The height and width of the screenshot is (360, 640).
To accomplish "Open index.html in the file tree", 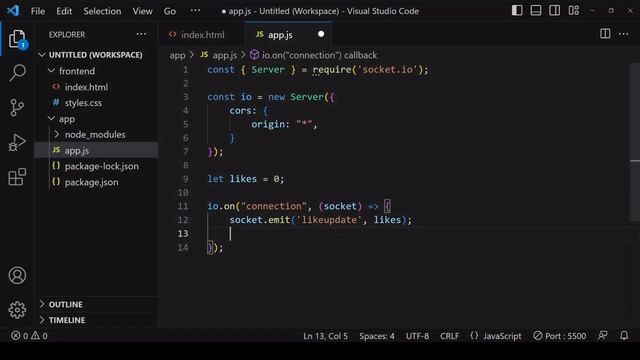I will click(86, 87).
